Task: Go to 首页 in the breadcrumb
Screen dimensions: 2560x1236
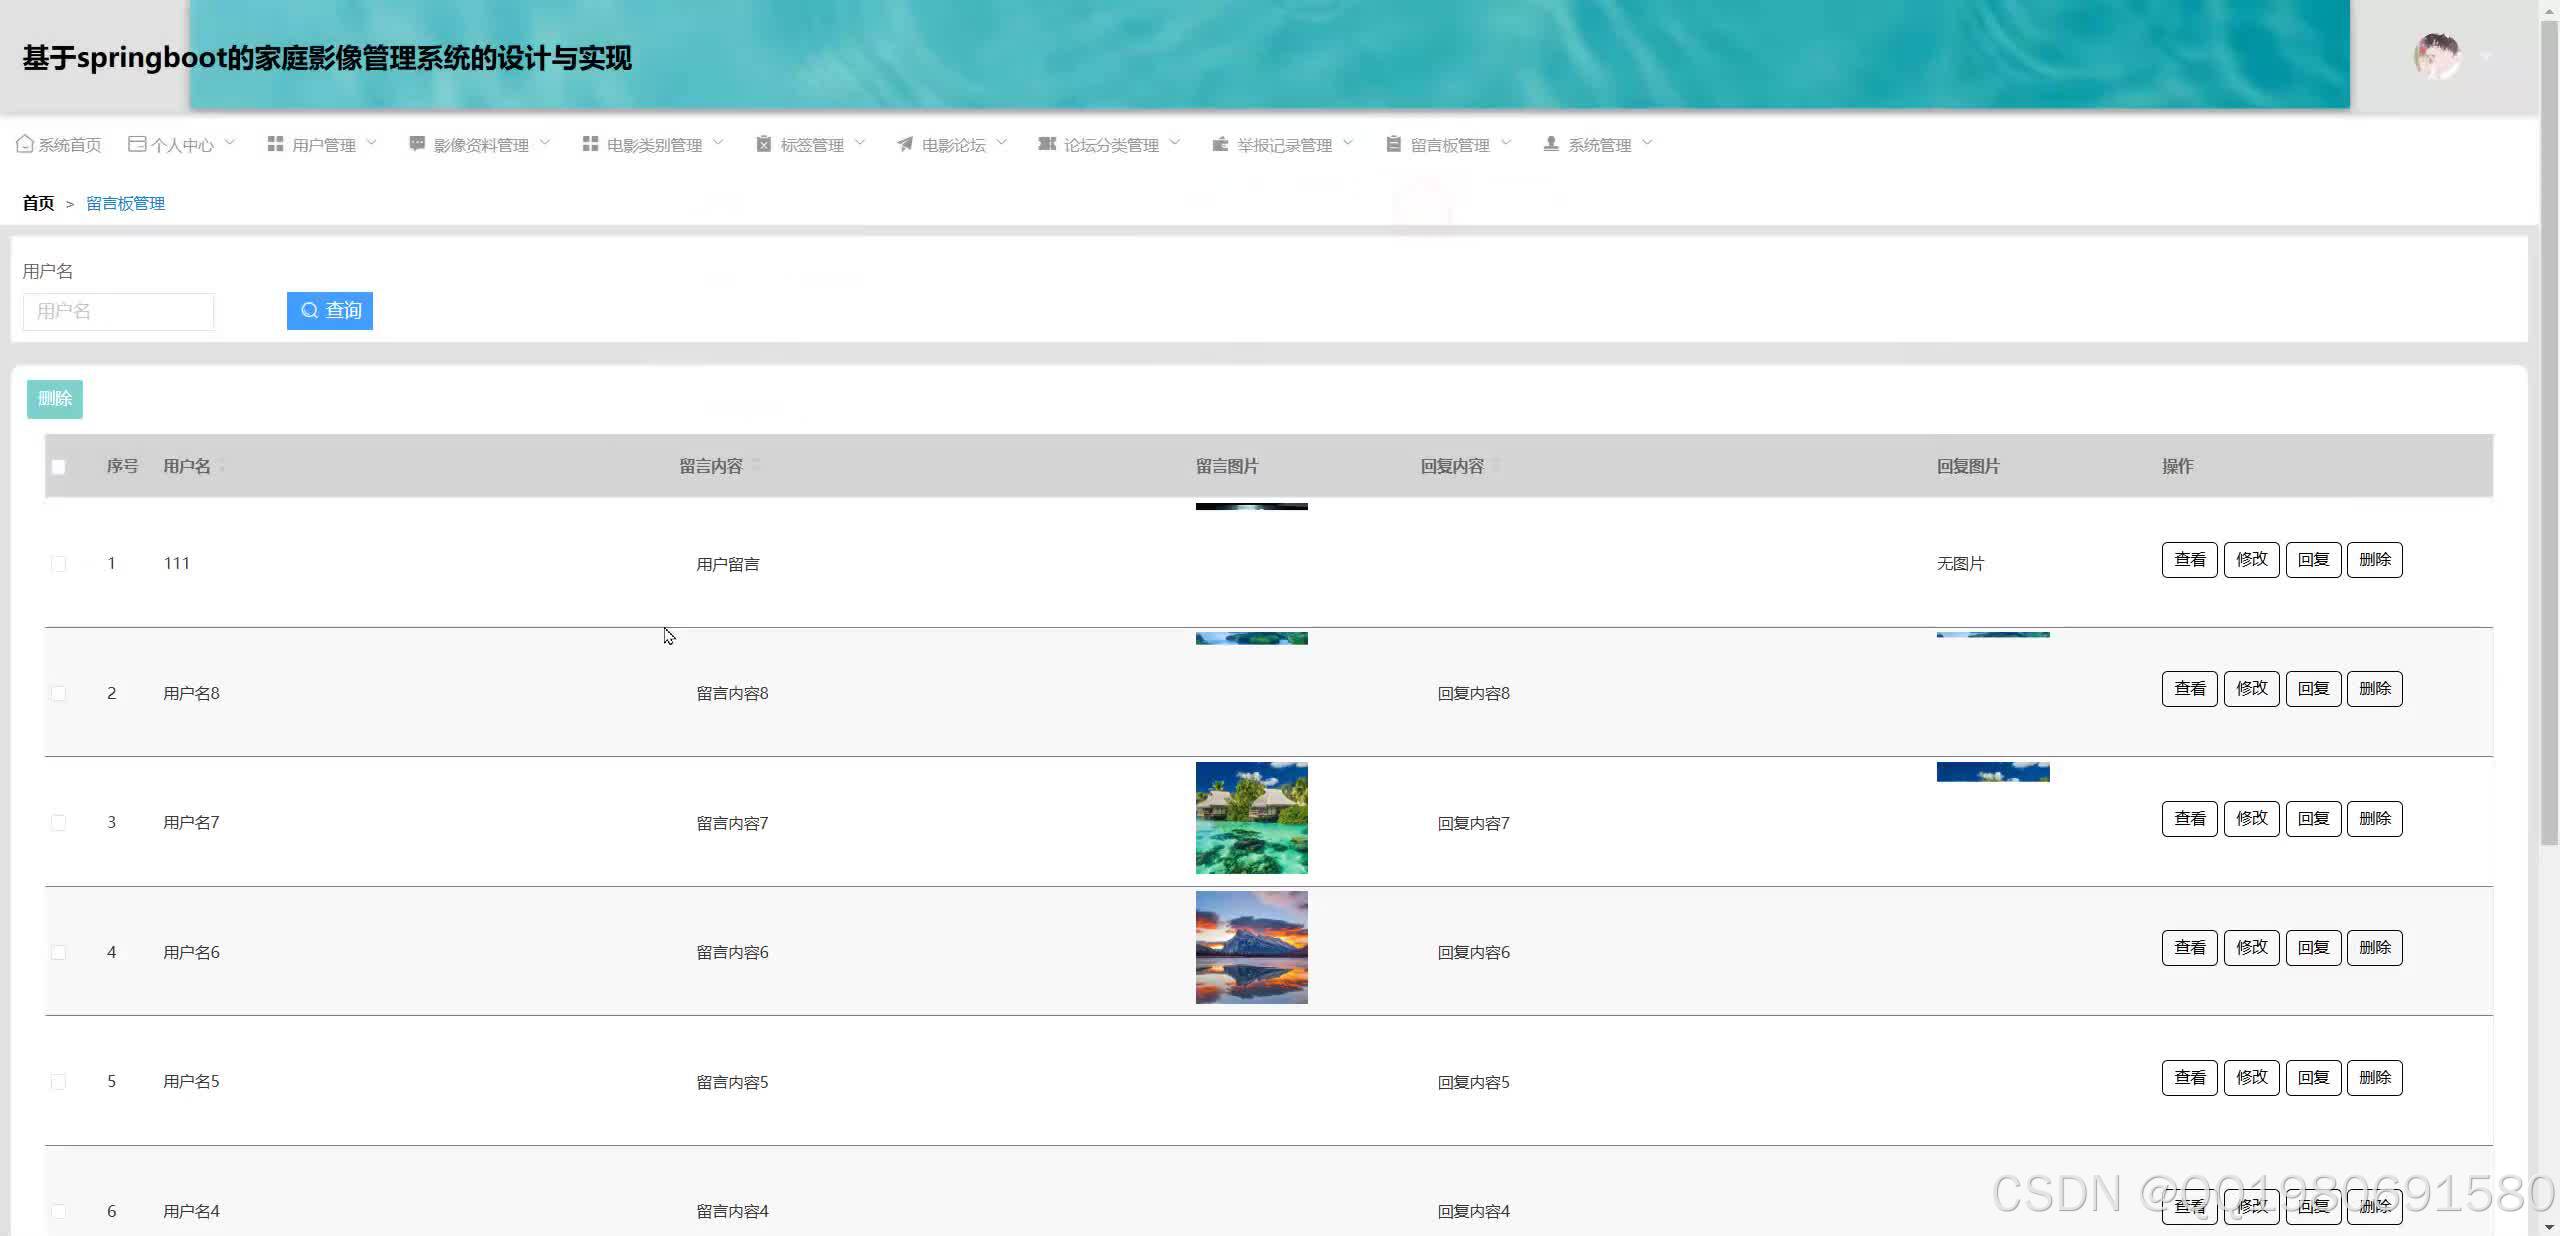Action: pyautogui.click(x=38, y=203)
